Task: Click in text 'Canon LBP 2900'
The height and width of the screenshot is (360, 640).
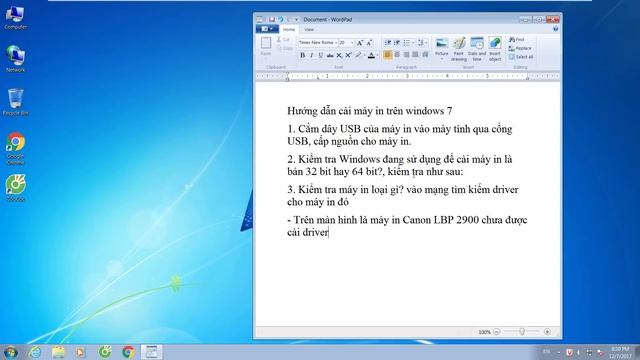Action: point(440,220)
